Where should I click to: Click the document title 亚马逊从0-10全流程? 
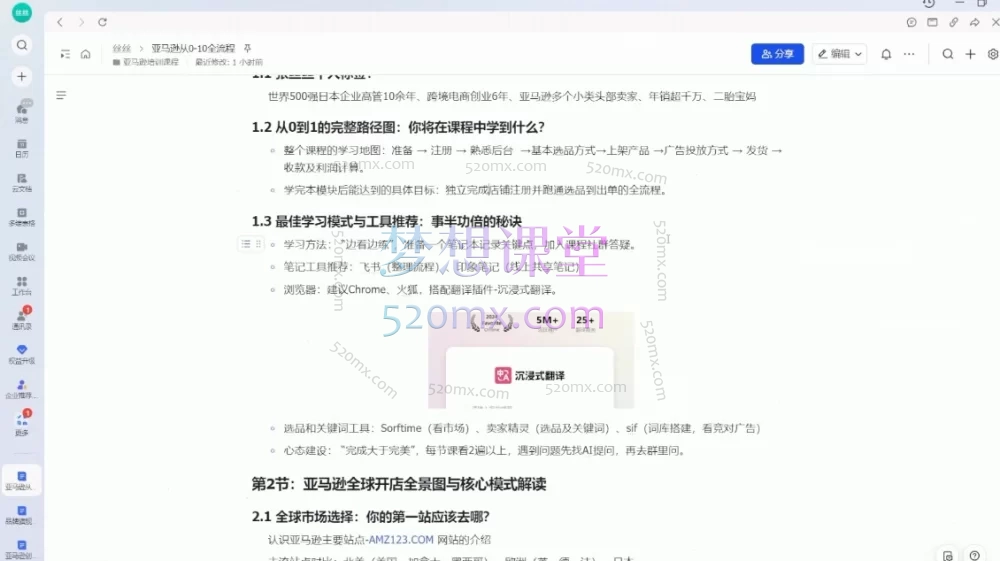(x=193, y=48)
